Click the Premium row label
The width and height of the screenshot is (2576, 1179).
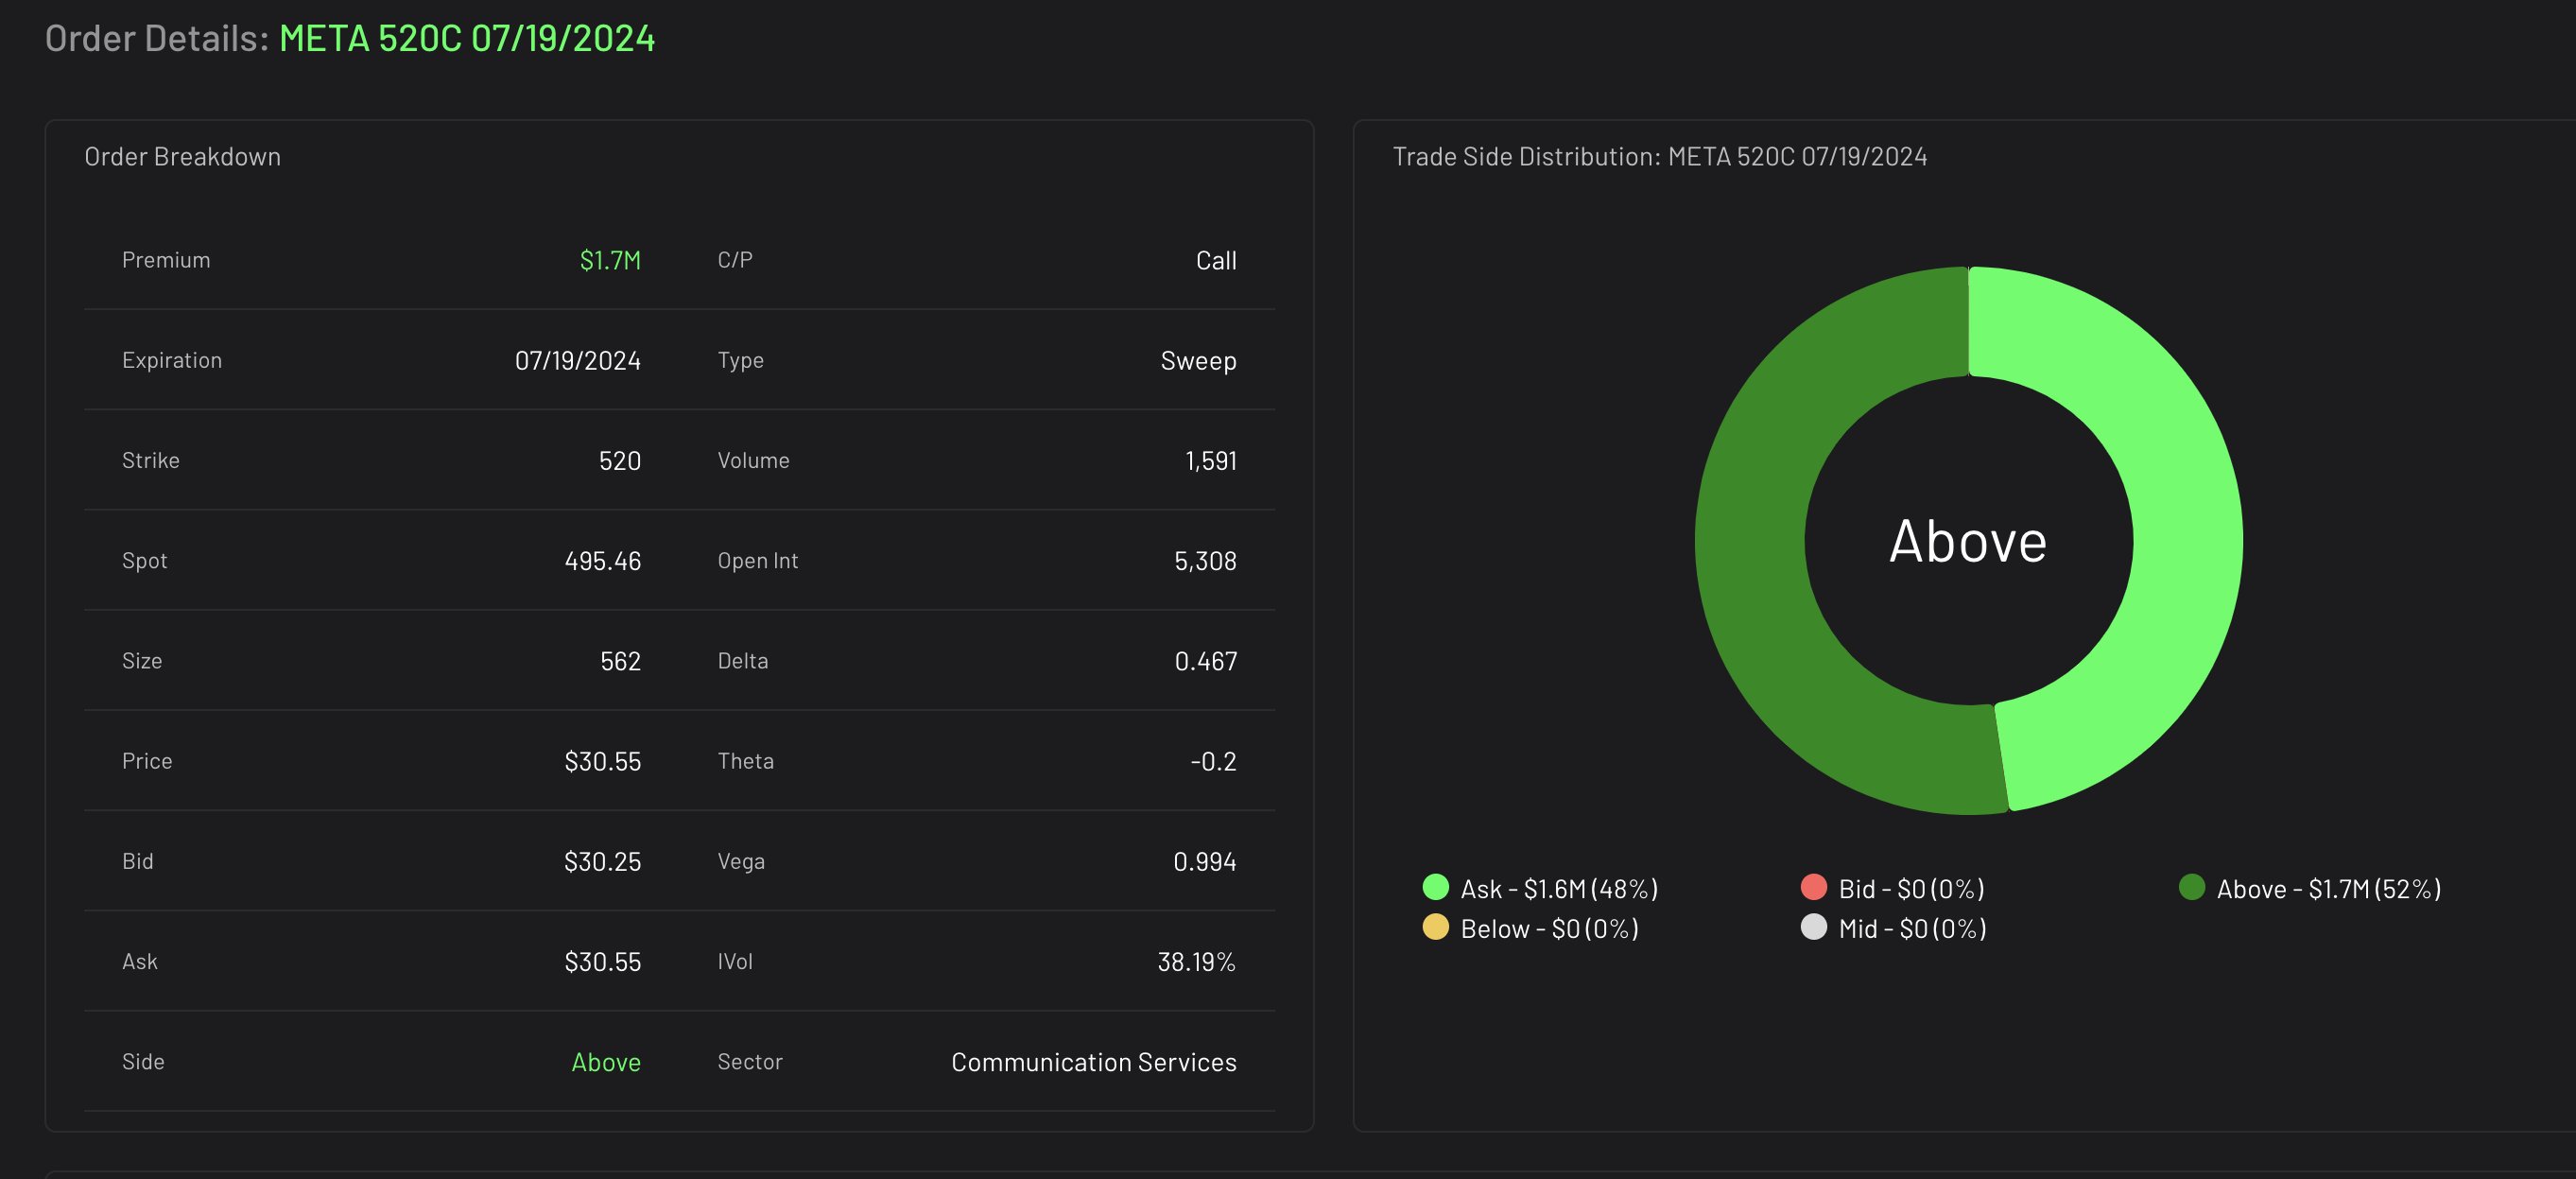166,260
